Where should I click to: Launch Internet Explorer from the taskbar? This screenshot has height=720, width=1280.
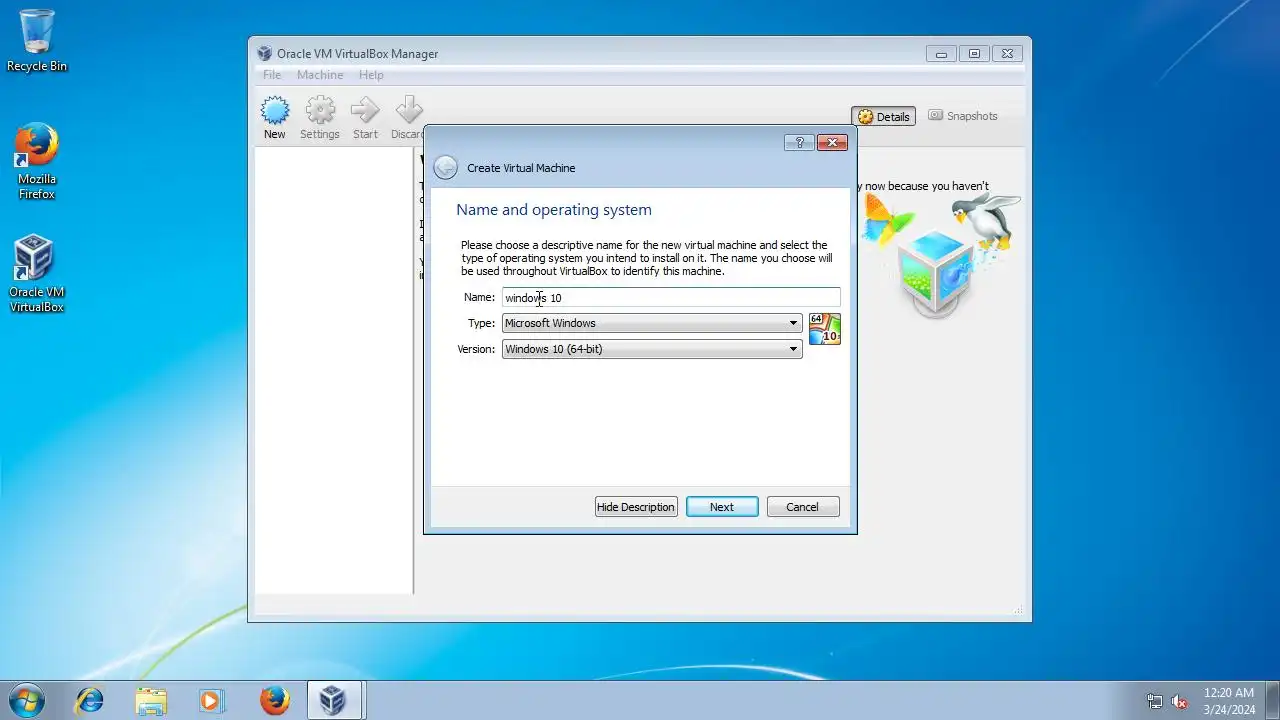click(90, 700)
